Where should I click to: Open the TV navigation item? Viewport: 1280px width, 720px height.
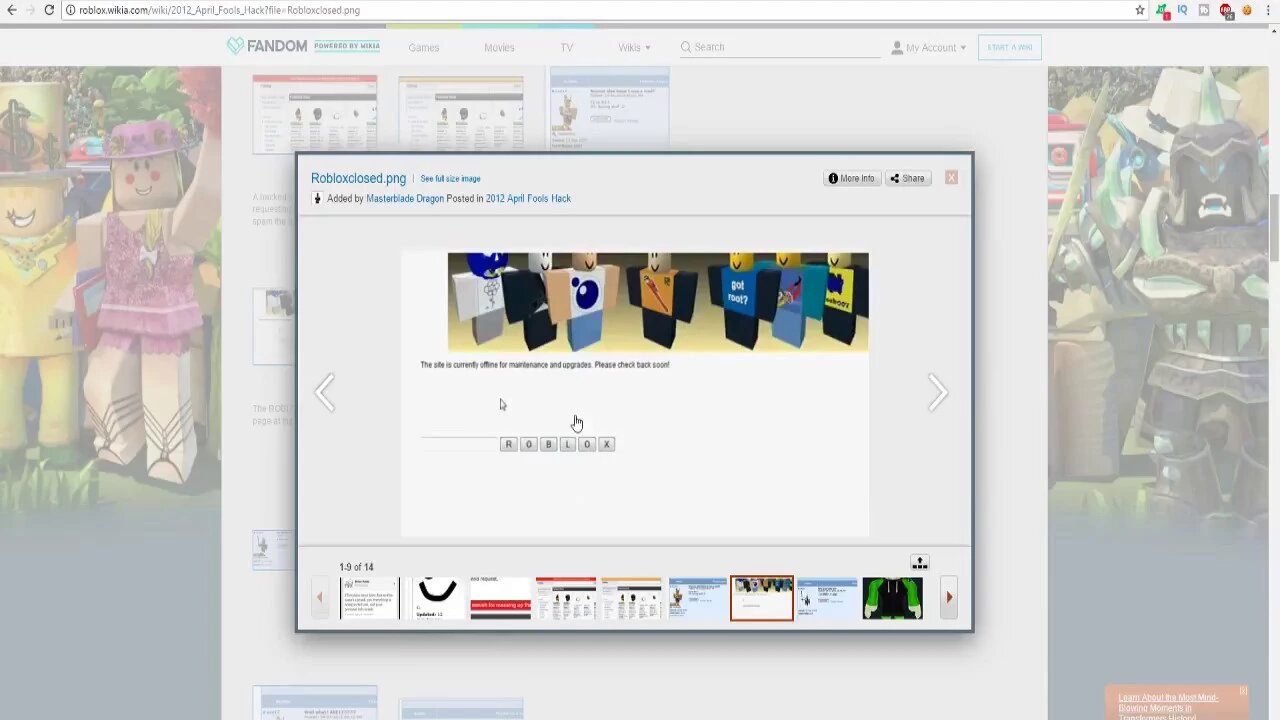click(566, 47)
